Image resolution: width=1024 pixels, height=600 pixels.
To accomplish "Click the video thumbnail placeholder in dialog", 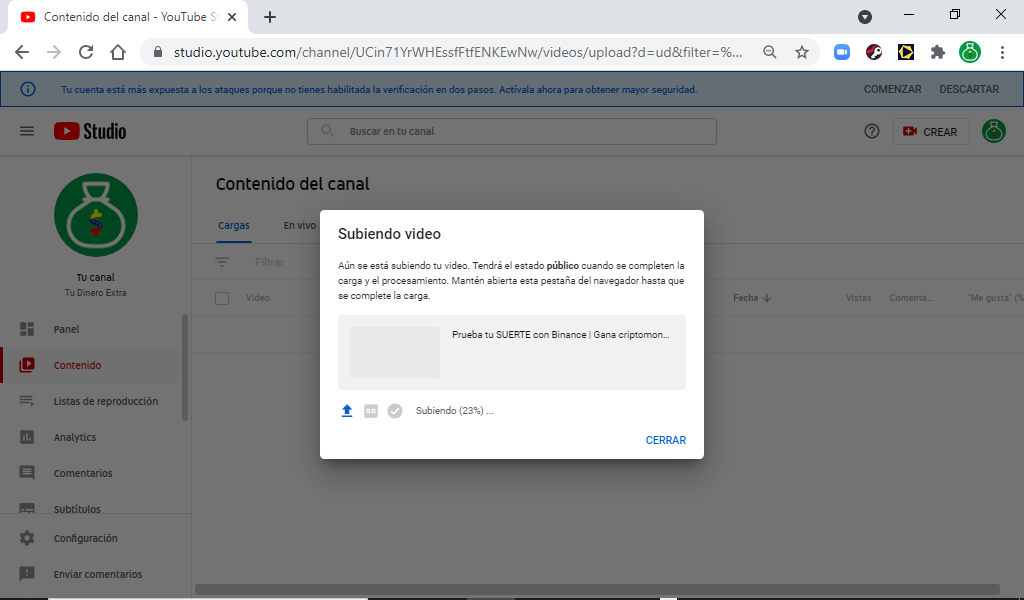I will pyautogui.click(x=394, y=352).
